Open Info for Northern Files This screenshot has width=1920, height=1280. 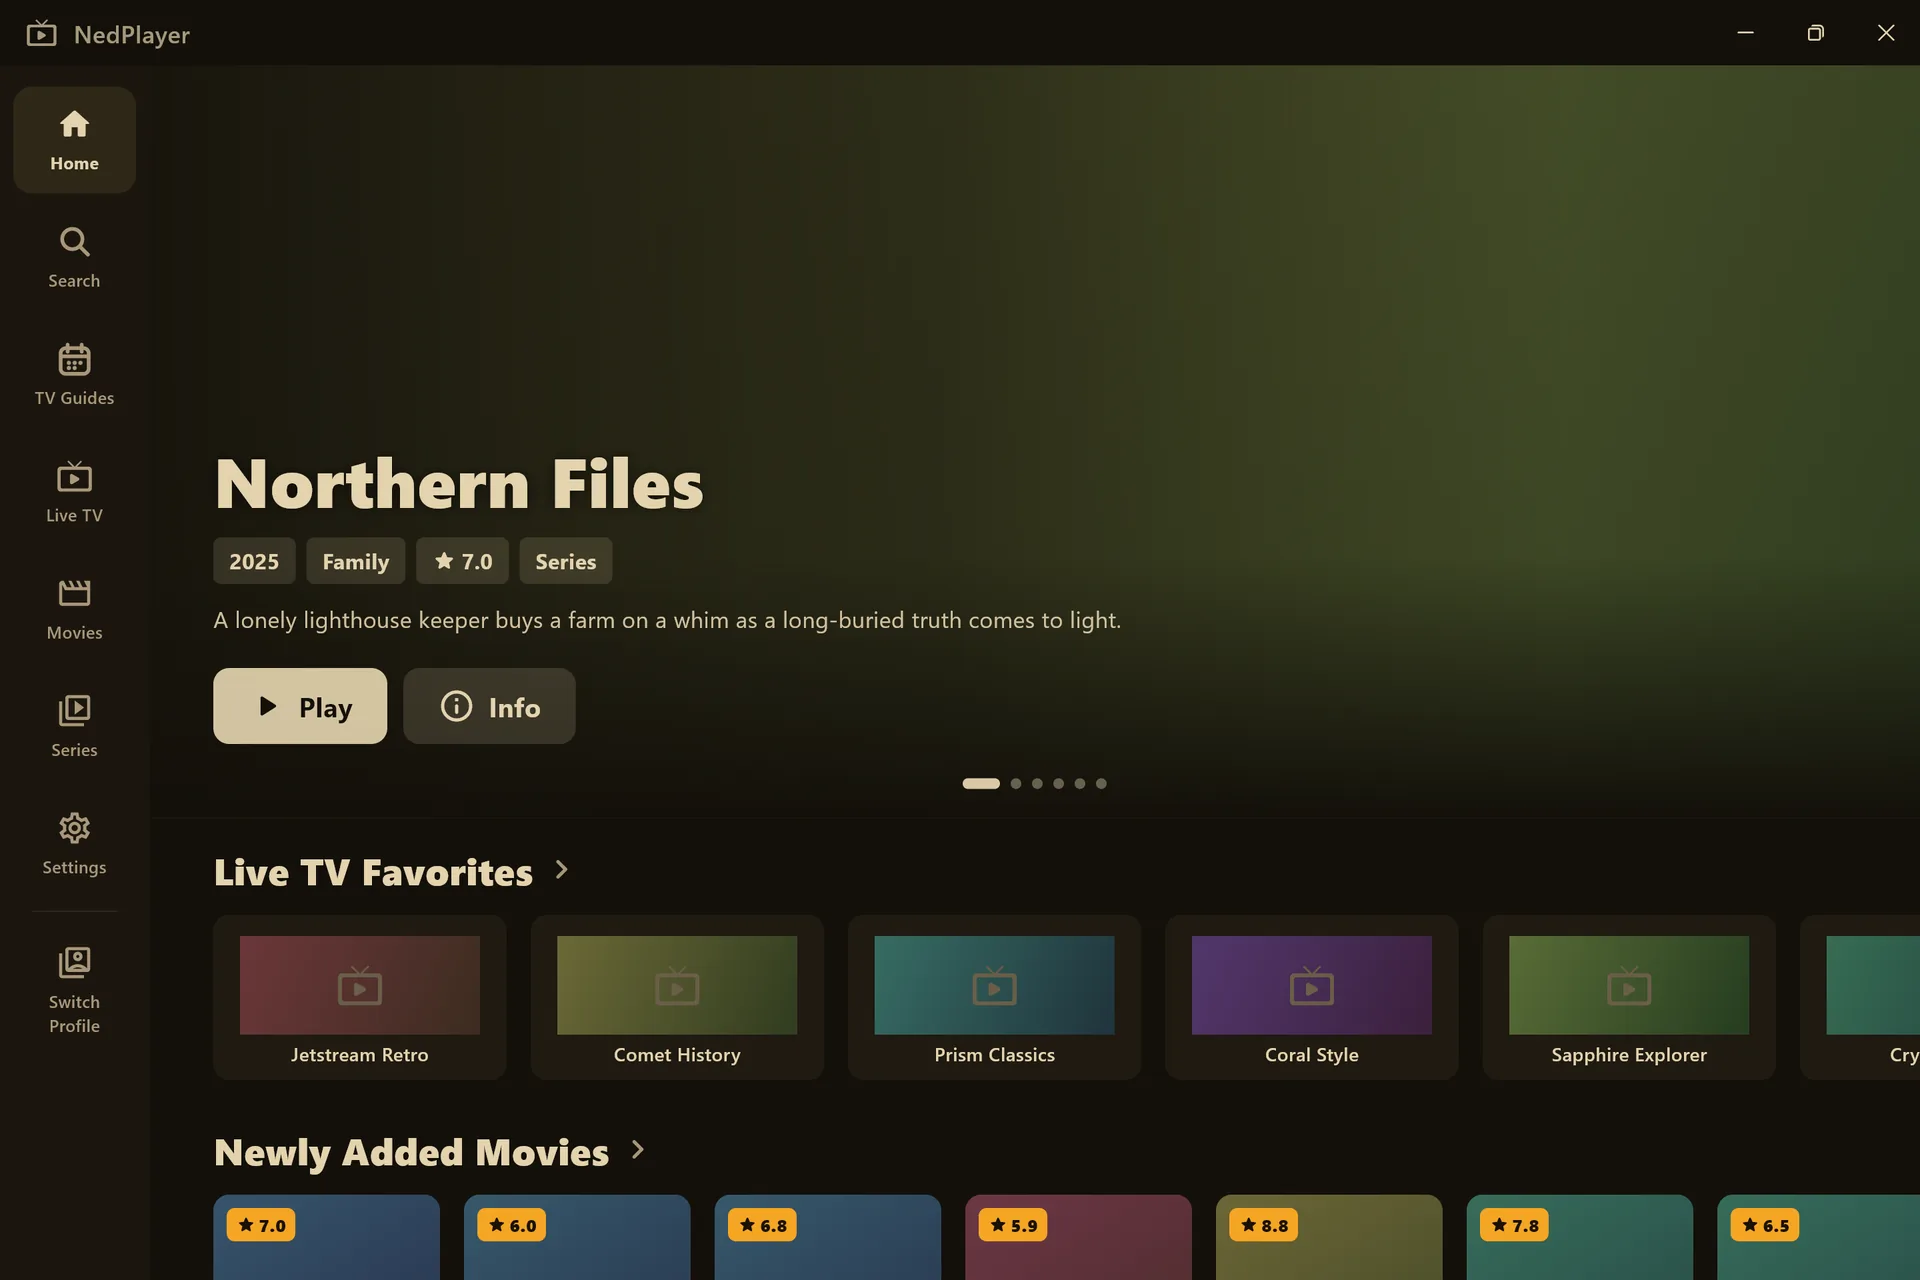tap(489, 706)
